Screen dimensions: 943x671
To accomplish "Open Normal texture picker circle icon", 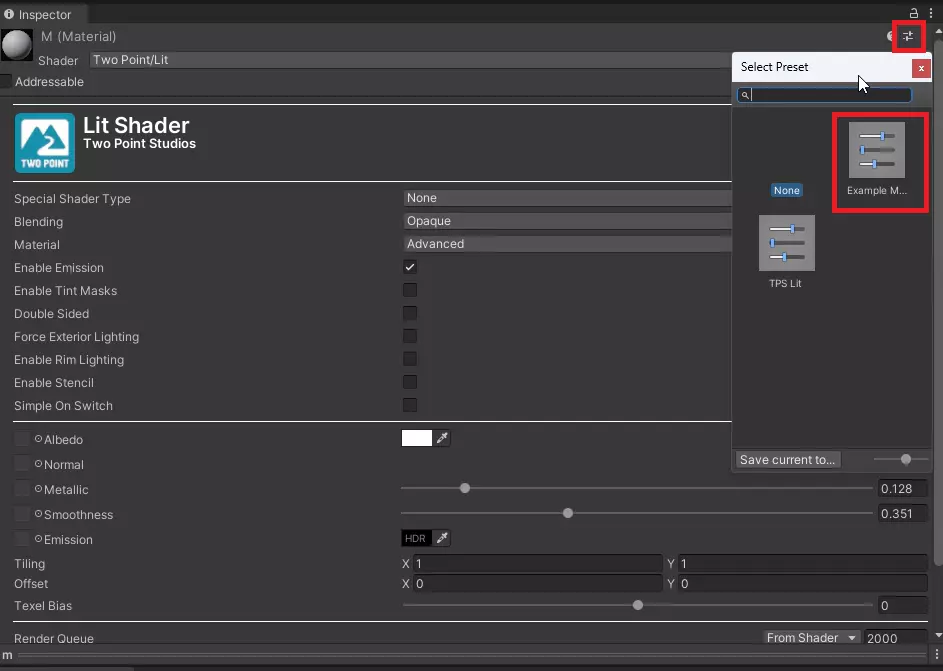I will tap(38, 464).
